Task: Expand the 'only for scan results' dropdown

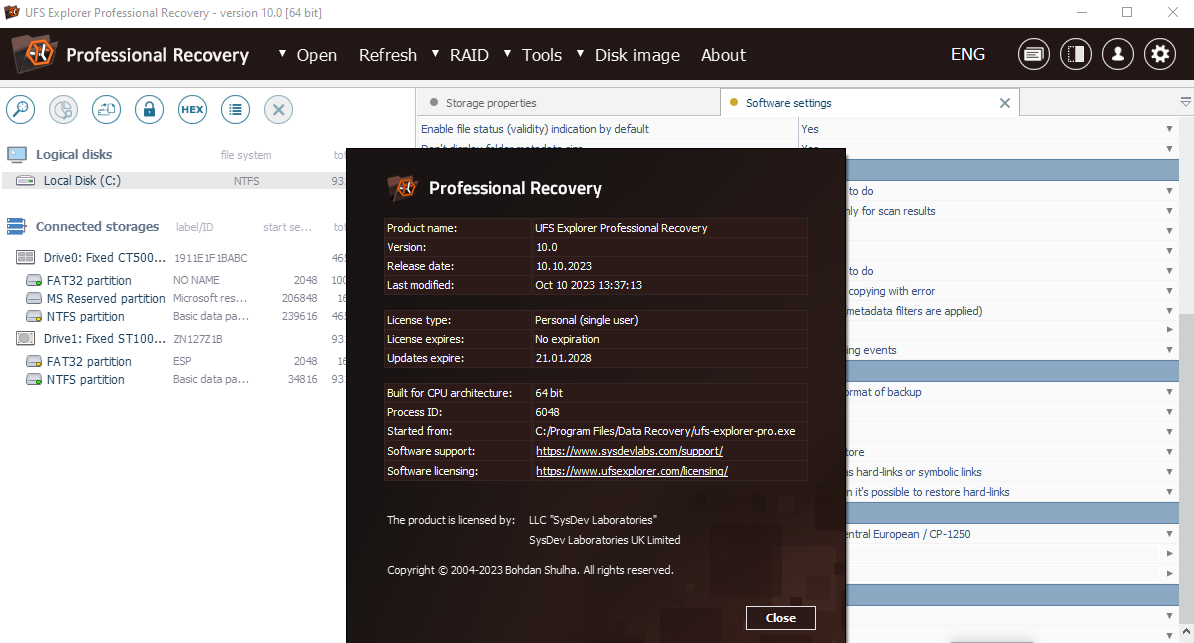Action: coord(1170,211)
